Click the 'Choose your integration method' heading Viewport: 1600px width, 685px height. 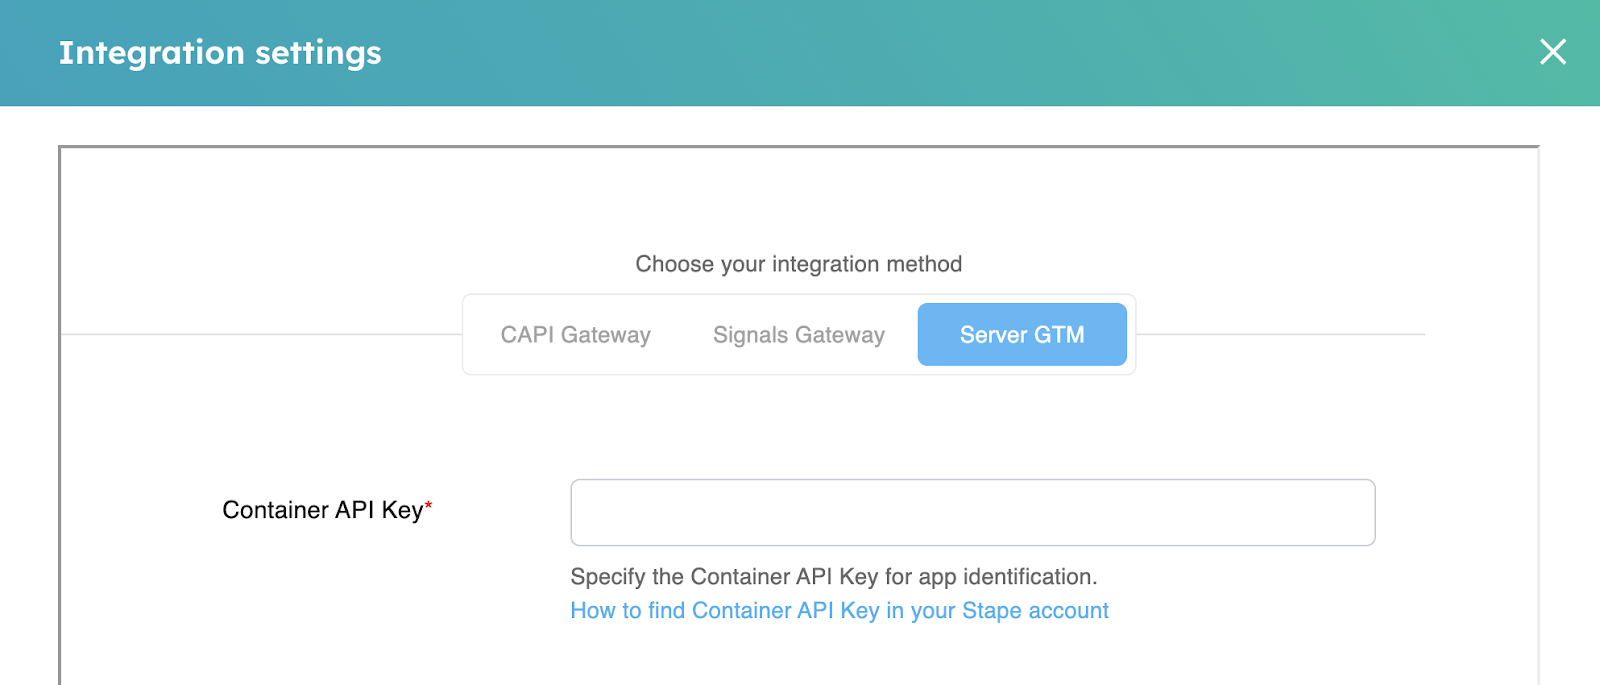click(x=799, y=264)
